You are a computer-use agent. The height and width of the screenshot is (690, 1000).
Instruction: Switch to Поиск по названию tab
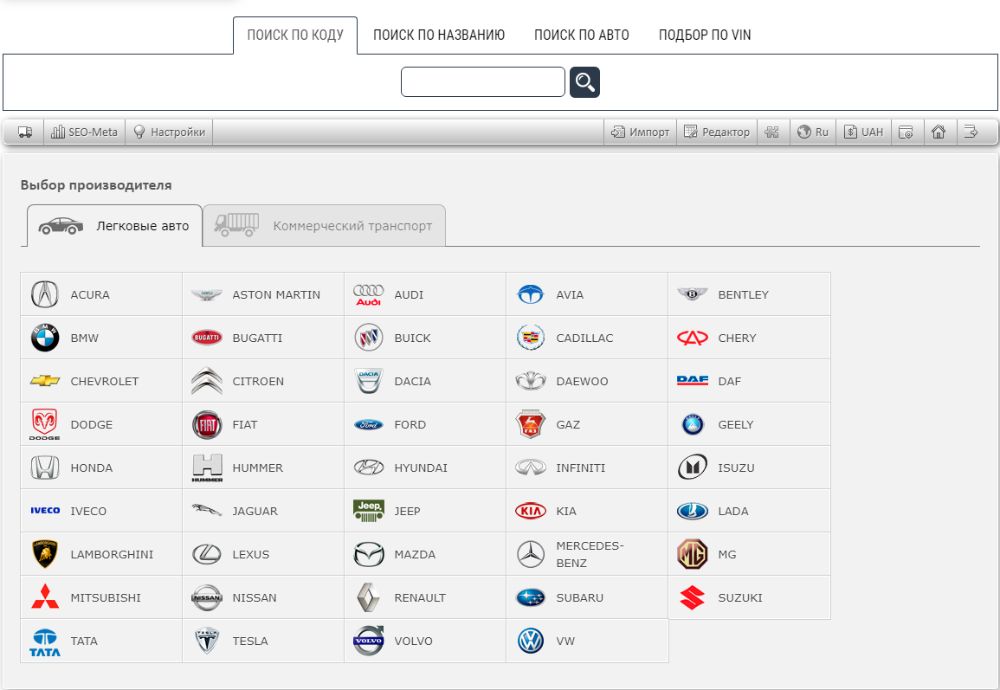439,35
